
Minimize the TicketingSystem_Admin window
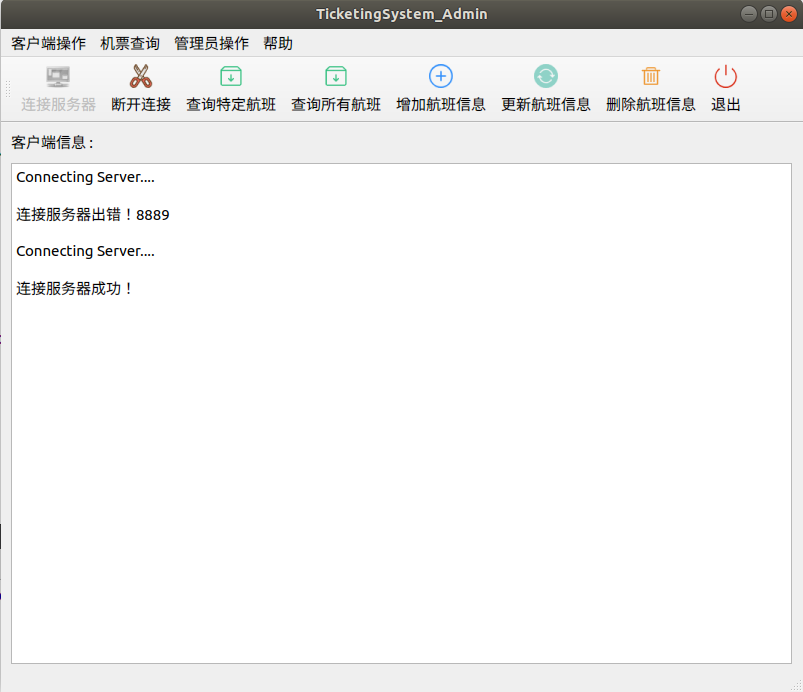(x=749, y=14)
